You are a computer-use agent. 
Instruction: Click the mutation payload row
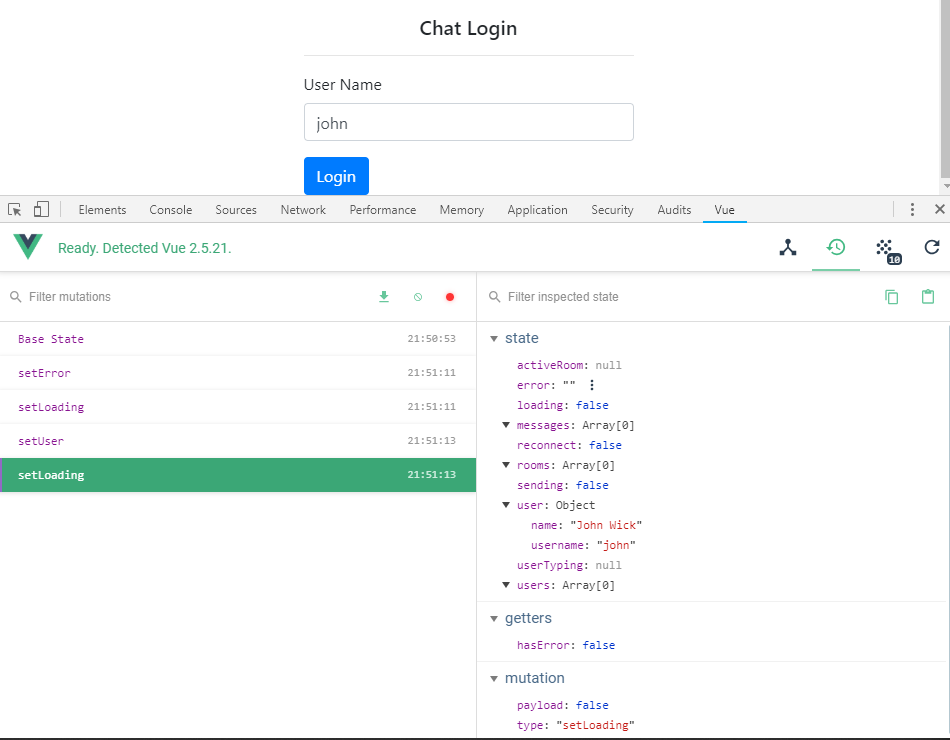coord(562,705)
